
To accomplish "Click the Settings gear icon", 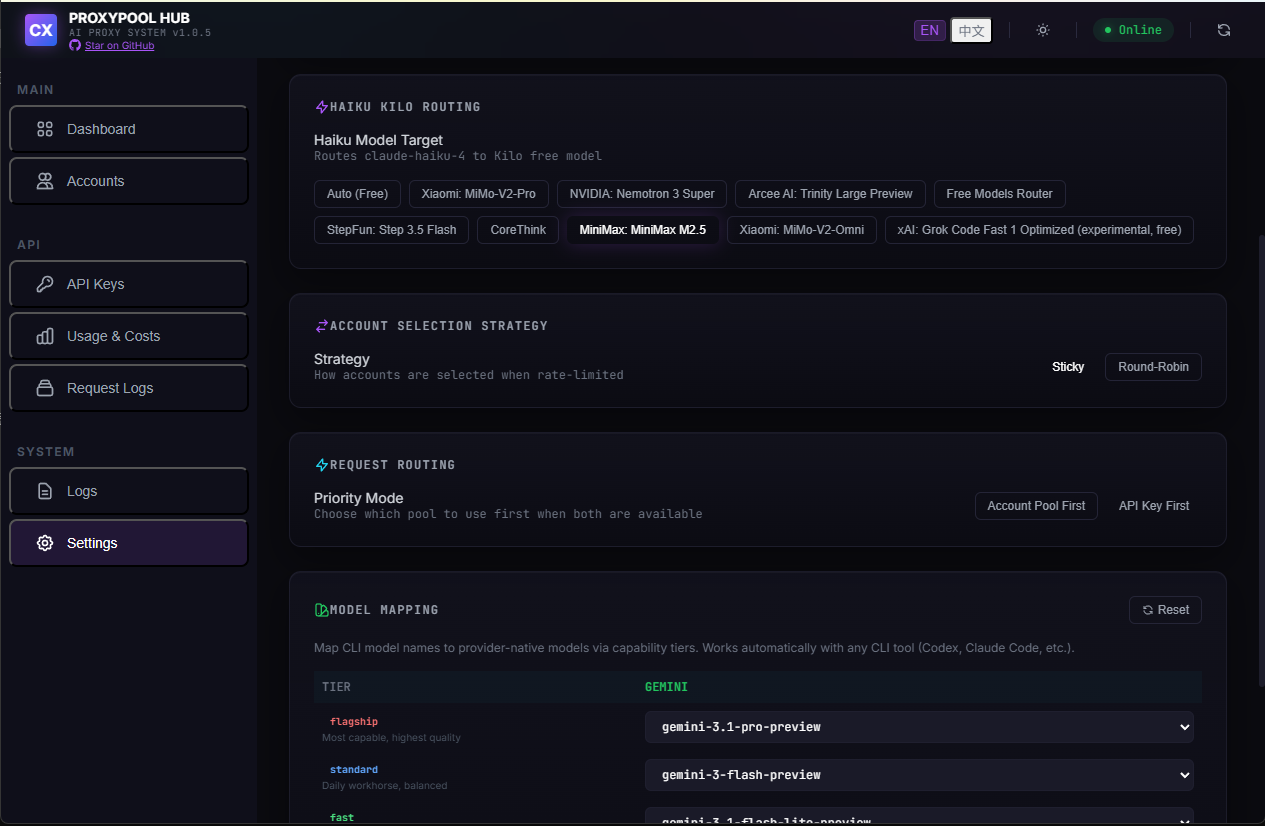I will click(x=45, y=543).
